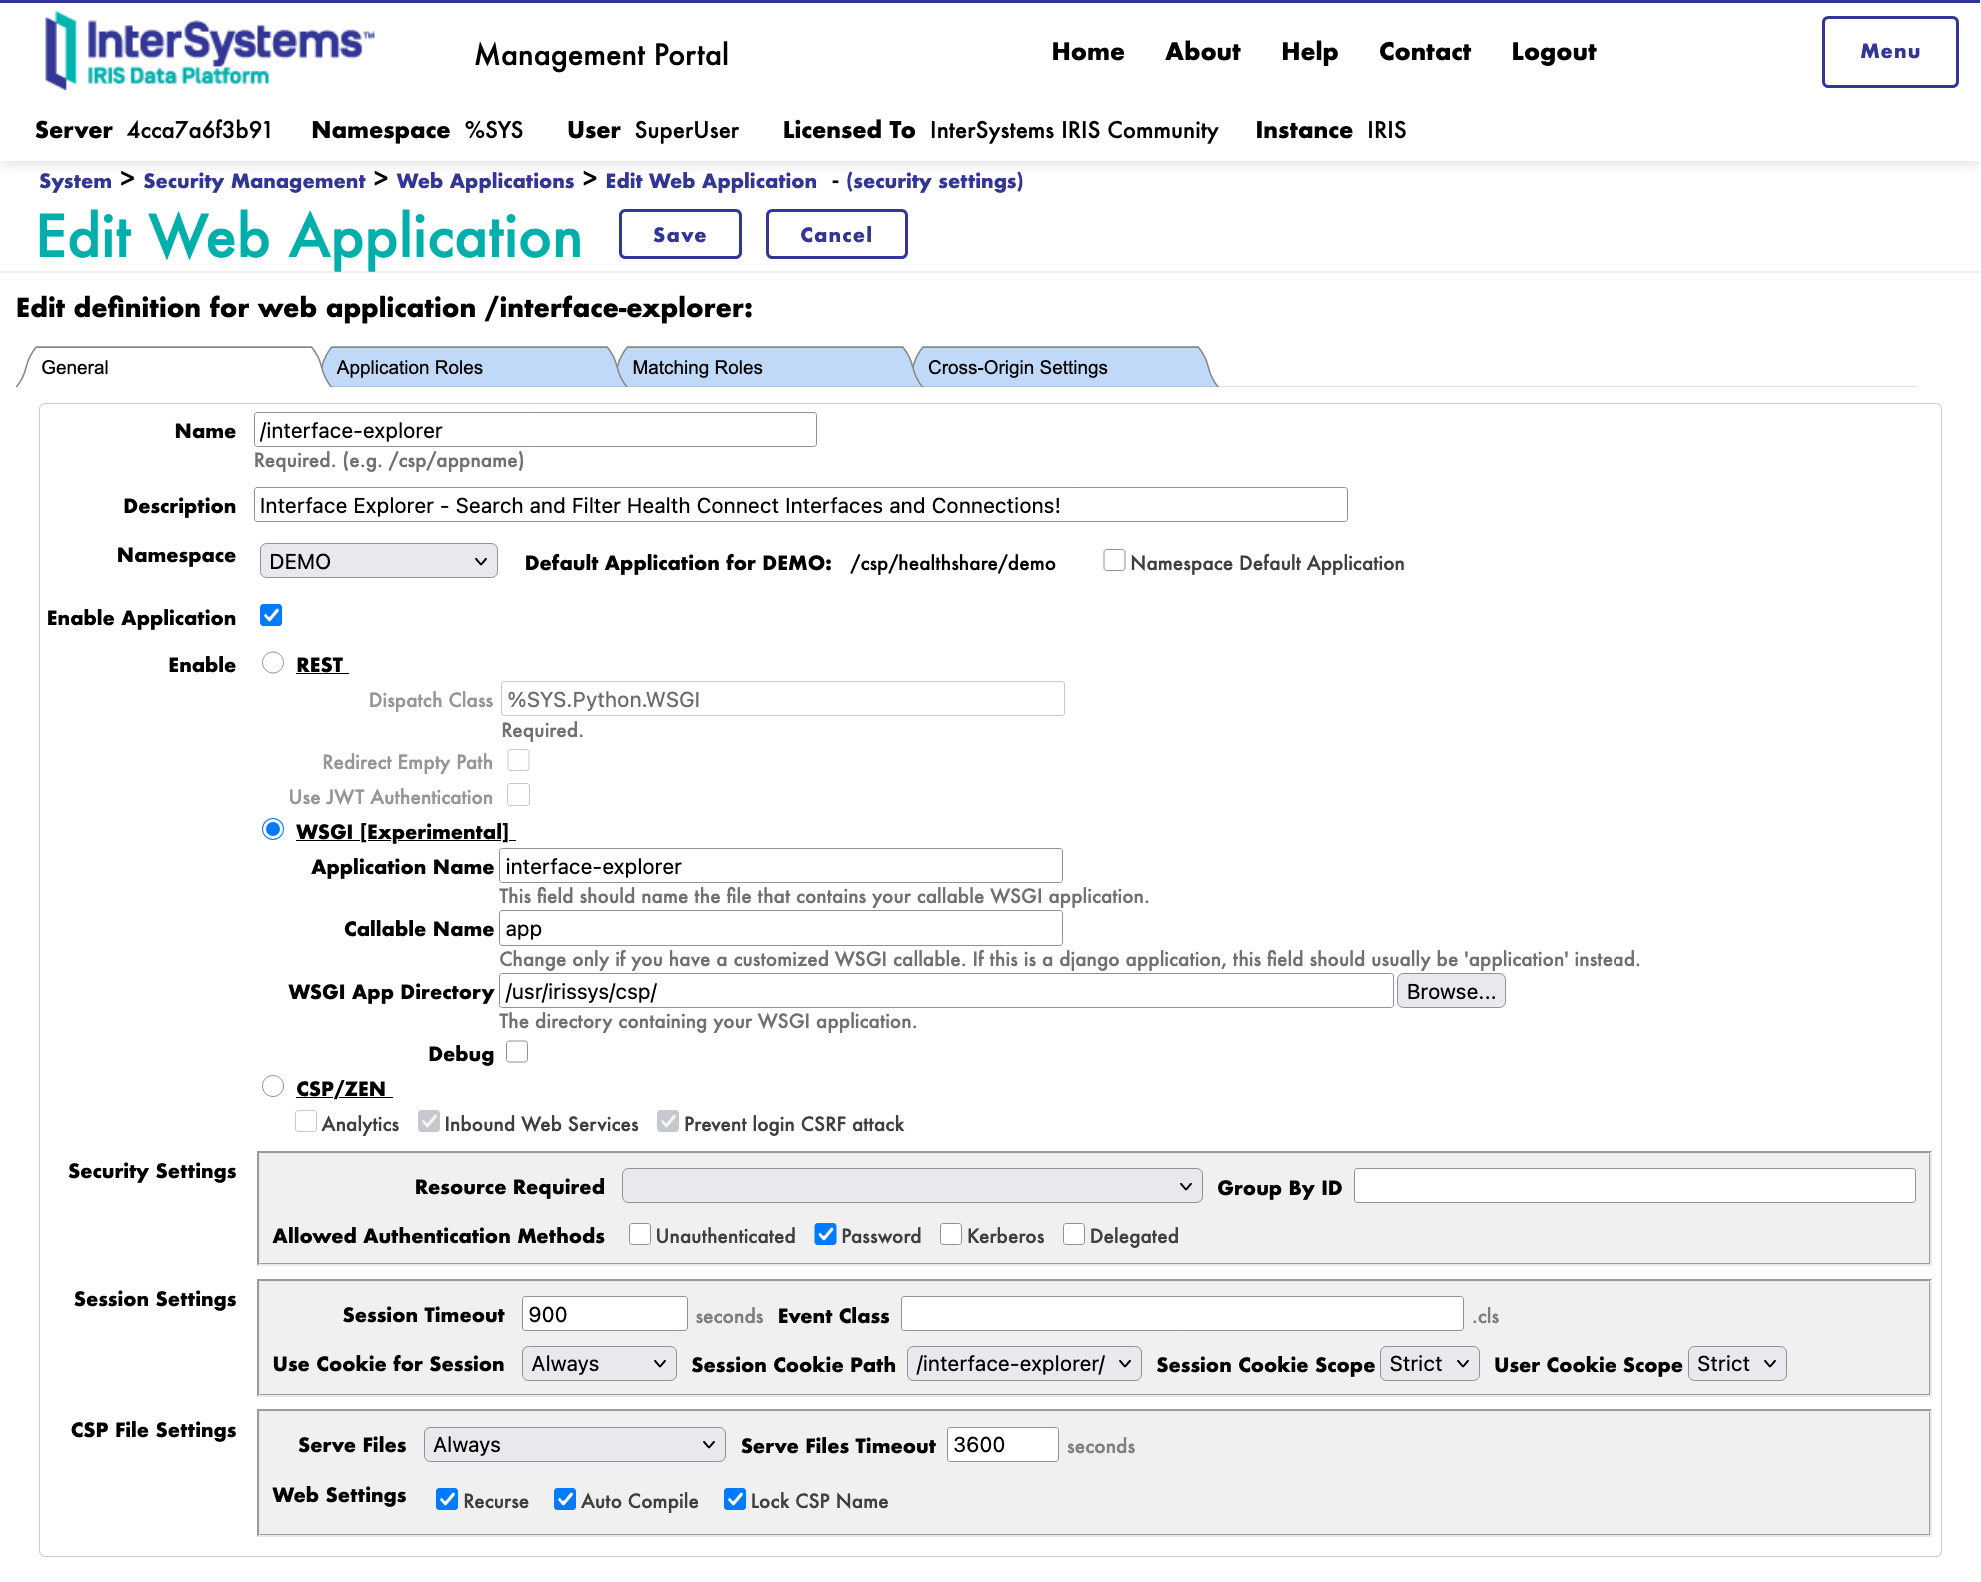
Task: Click the Logout link in header
Action: 1553,52
